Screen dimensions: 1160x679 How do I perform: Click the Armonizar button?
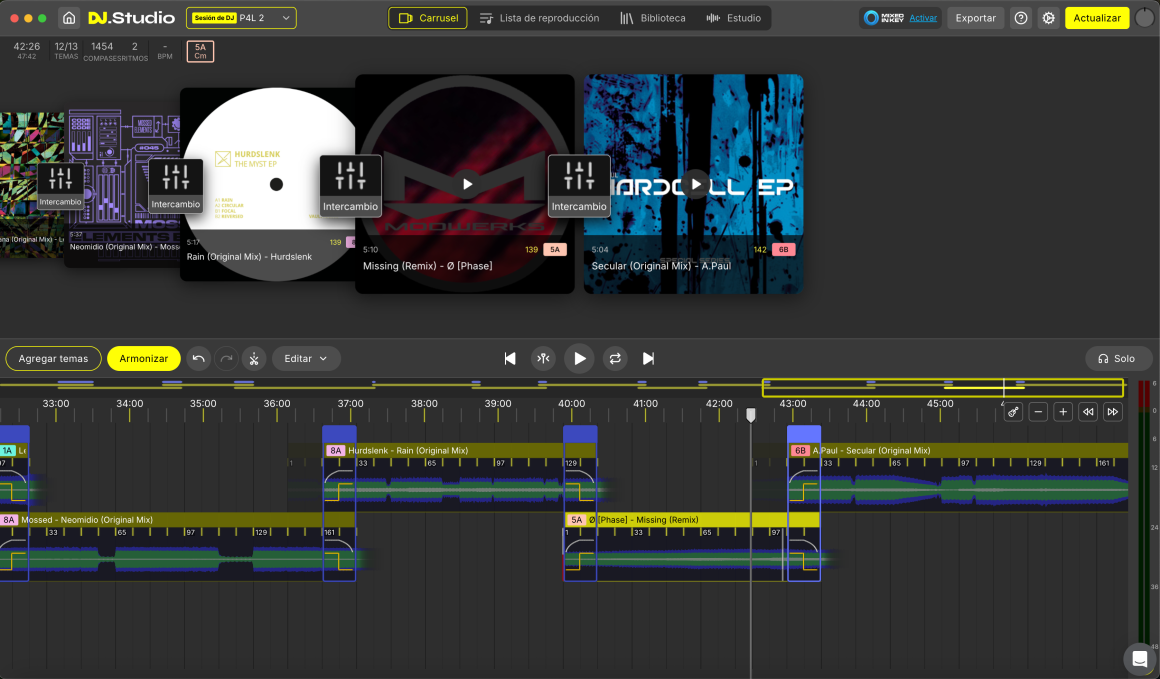(x=144, y=359)
